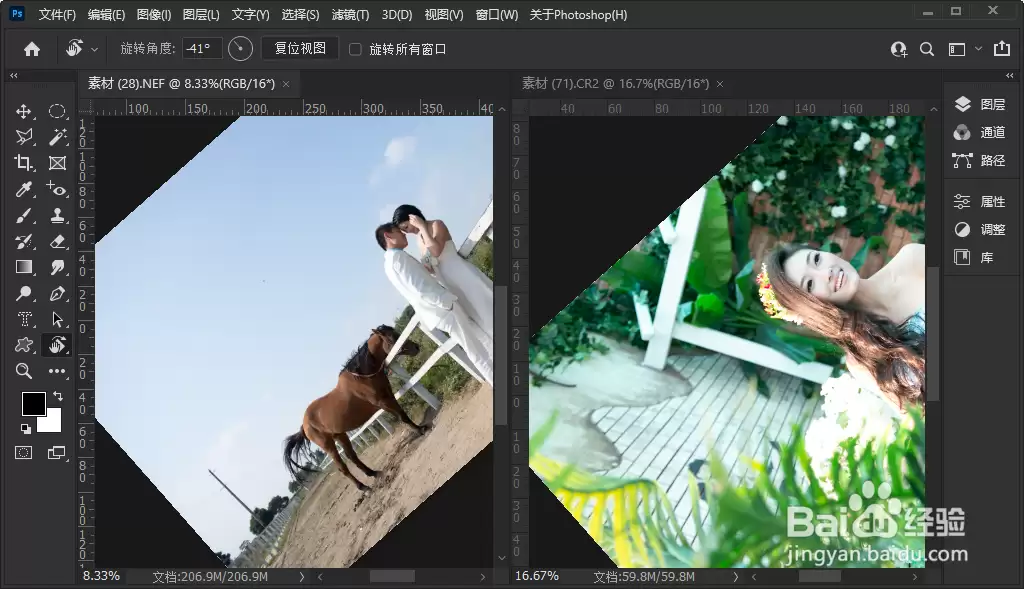Viewport: 1024px width, 589px height.
Task: Enable 旋转所有窗口 checkbox
Action: [x=355, y=49]
